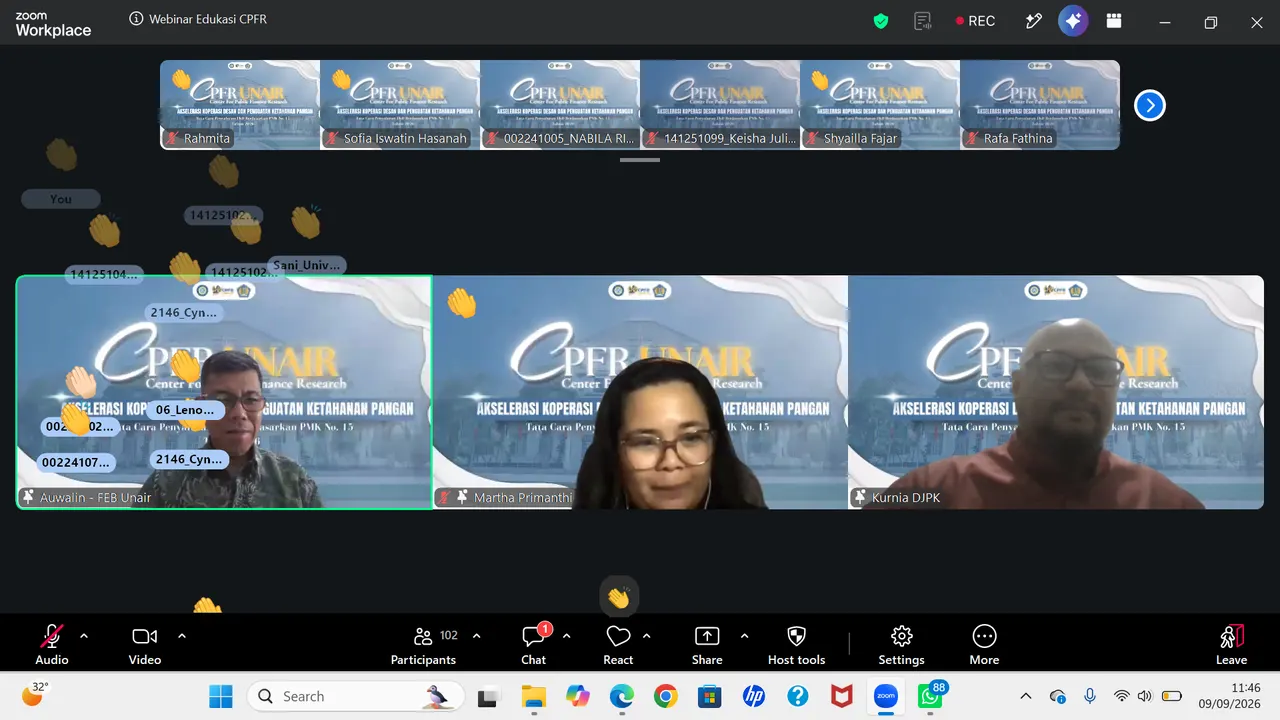Viewport: 1280px width, 720px height.
Task: Open the Participants panel
Action: 424,644
